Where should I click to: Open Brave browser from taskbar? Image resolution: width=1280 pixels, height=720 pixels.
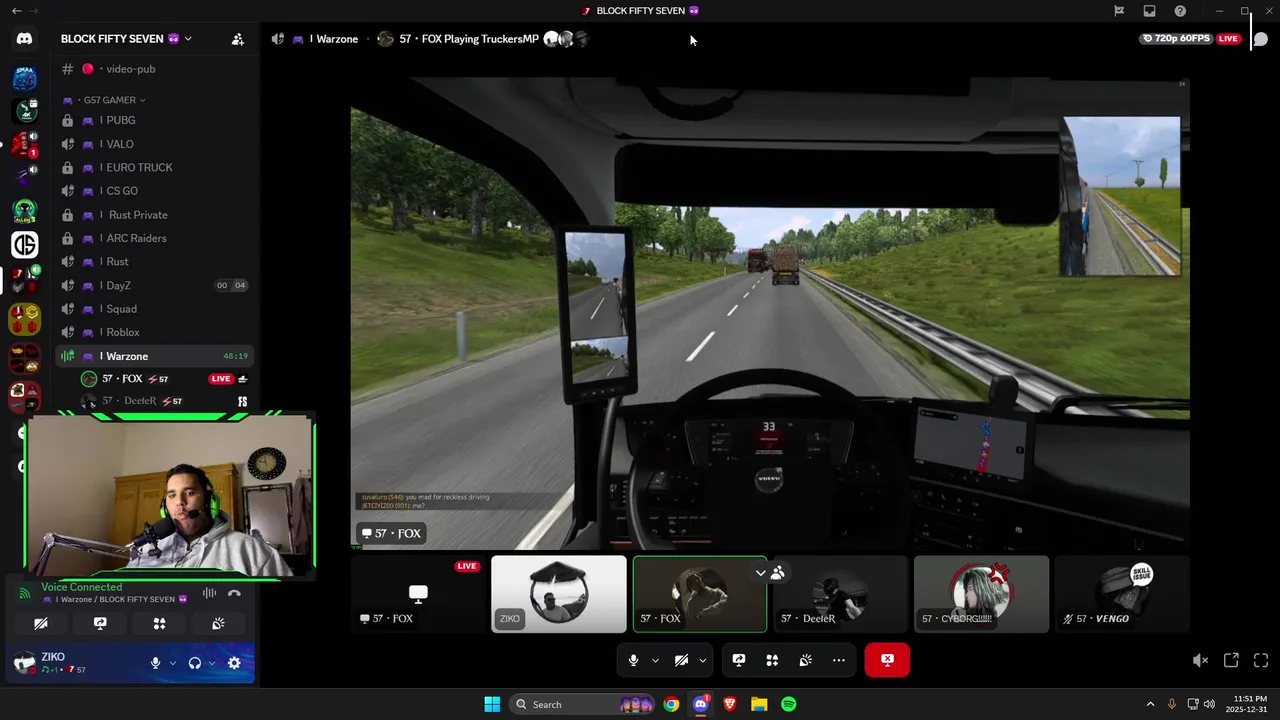(x=730, y=704)
